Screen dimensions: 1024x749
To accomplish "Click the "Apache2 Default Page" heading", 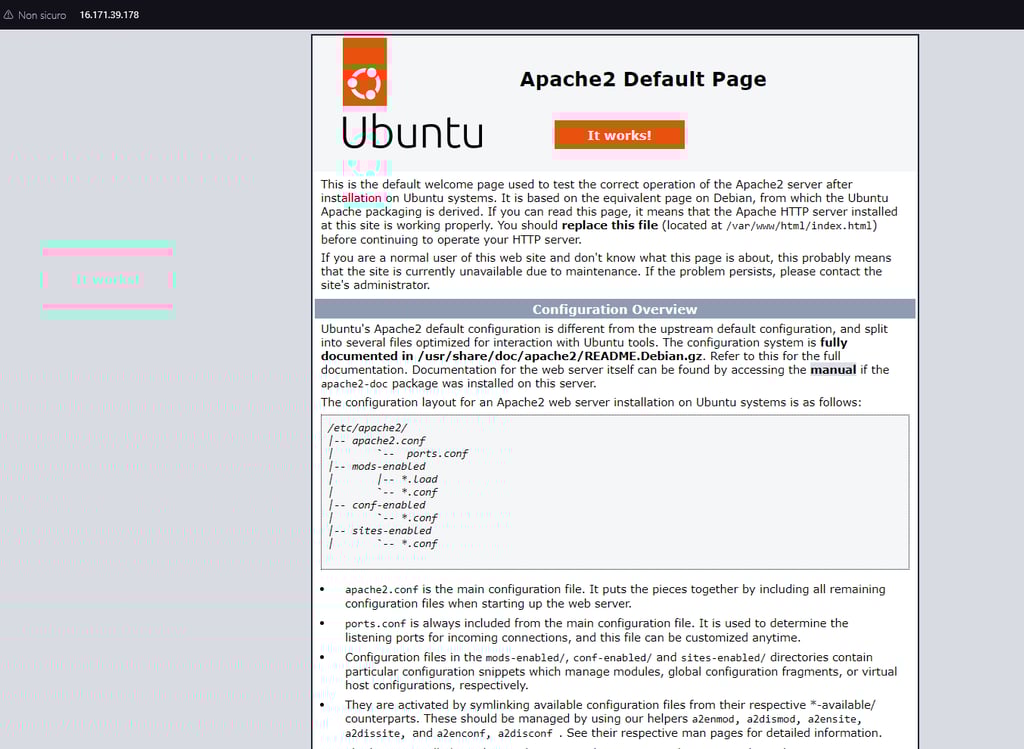I will click(643, 79).
